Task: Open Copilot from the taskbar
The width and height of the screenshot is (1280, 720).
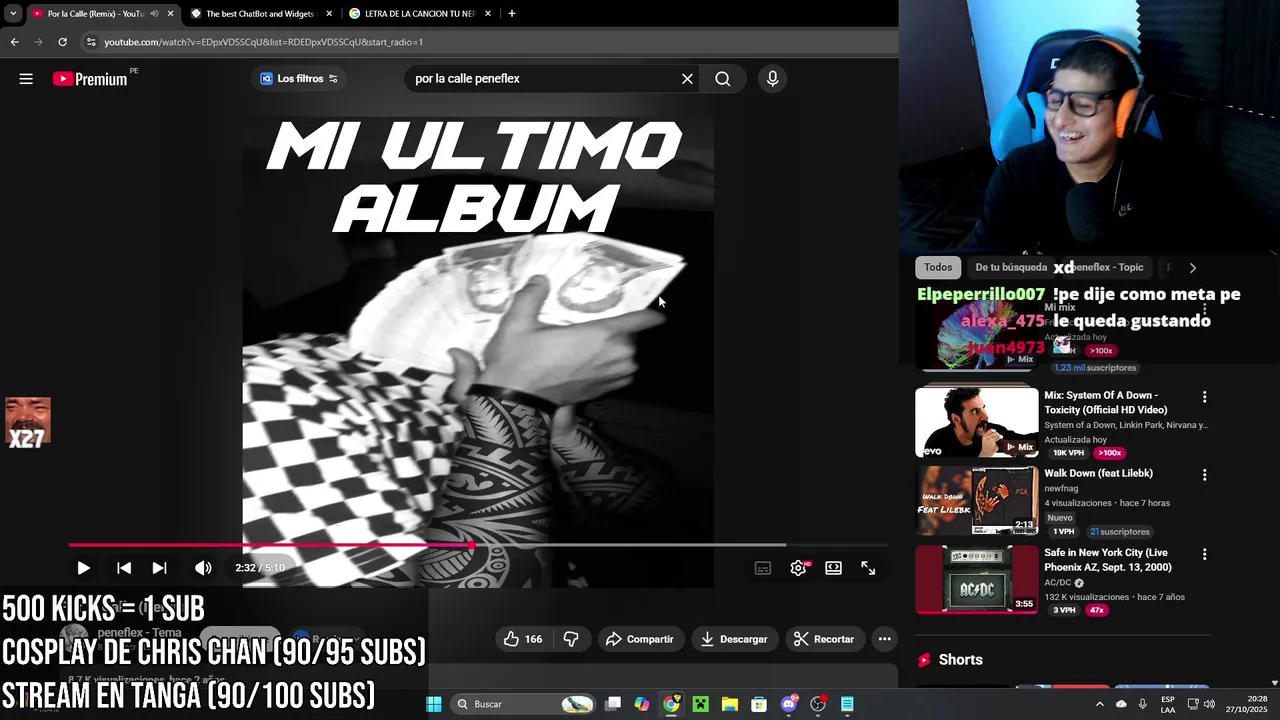Action: point(642,704)
